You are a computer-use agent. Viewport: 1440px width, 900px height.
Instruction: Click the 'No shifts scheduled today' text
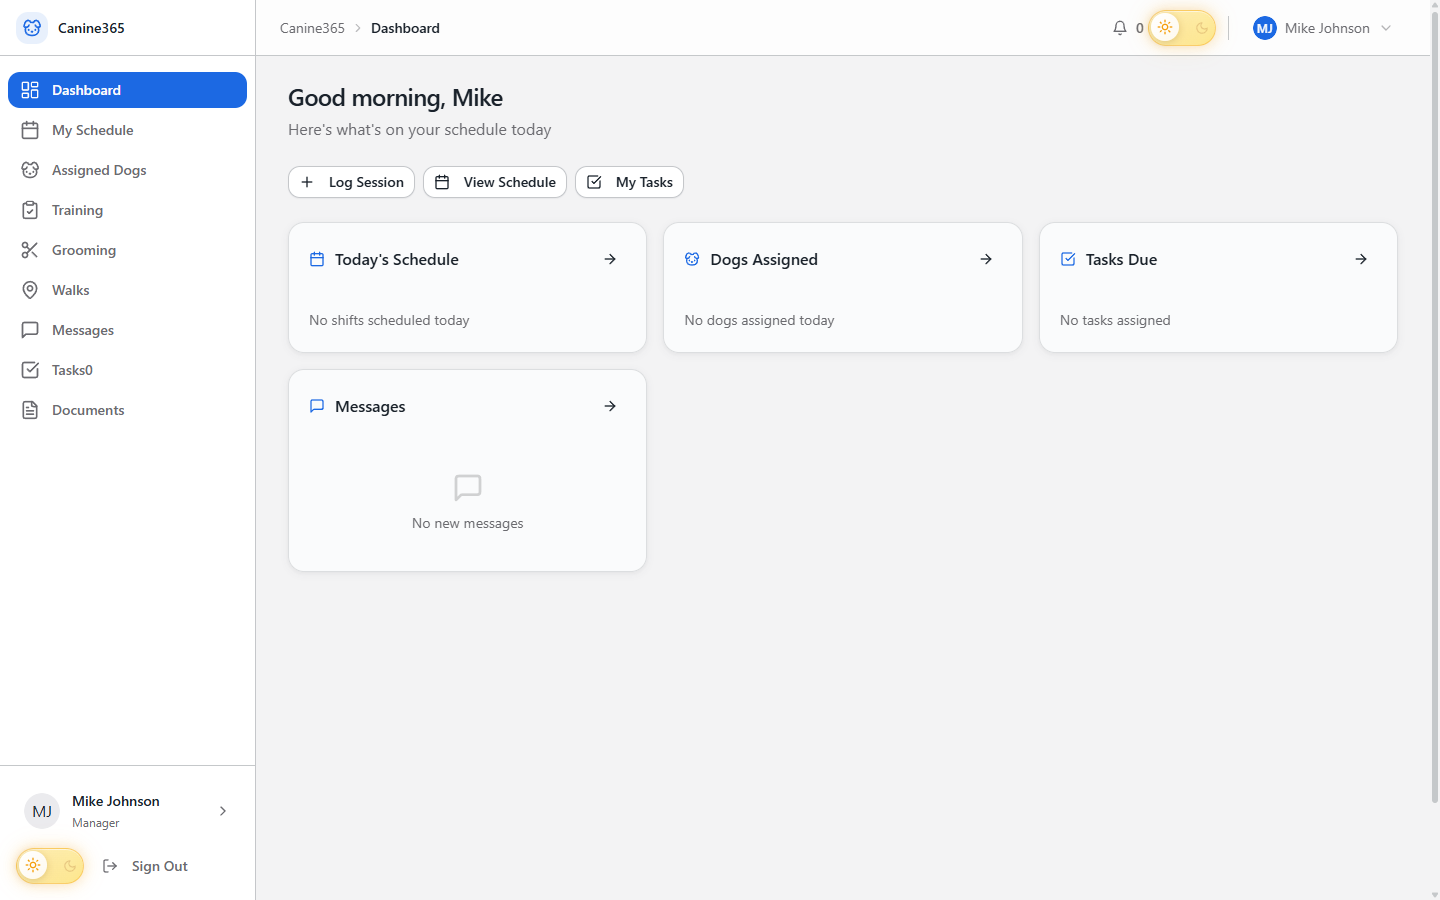pyautogui.click(x=389, y=320)
